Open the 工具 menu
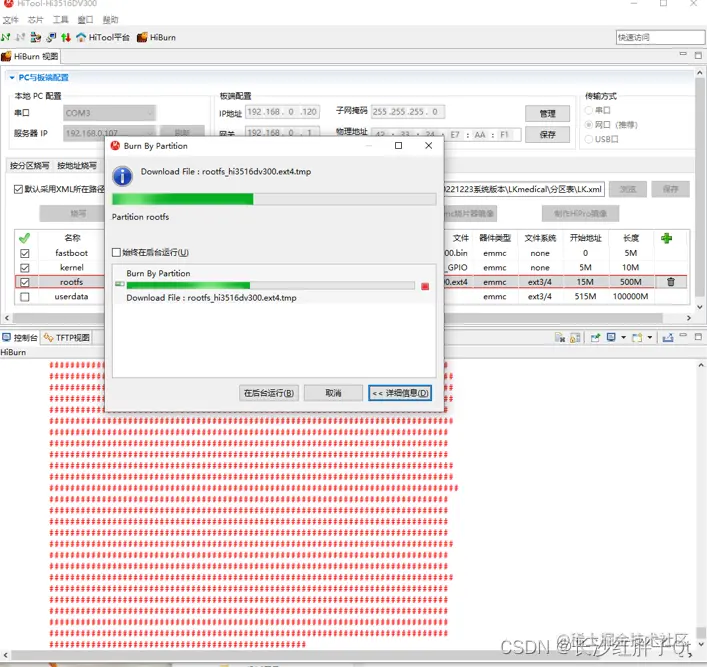The height and width of the screenshot is (667, 707). point(60,19)
